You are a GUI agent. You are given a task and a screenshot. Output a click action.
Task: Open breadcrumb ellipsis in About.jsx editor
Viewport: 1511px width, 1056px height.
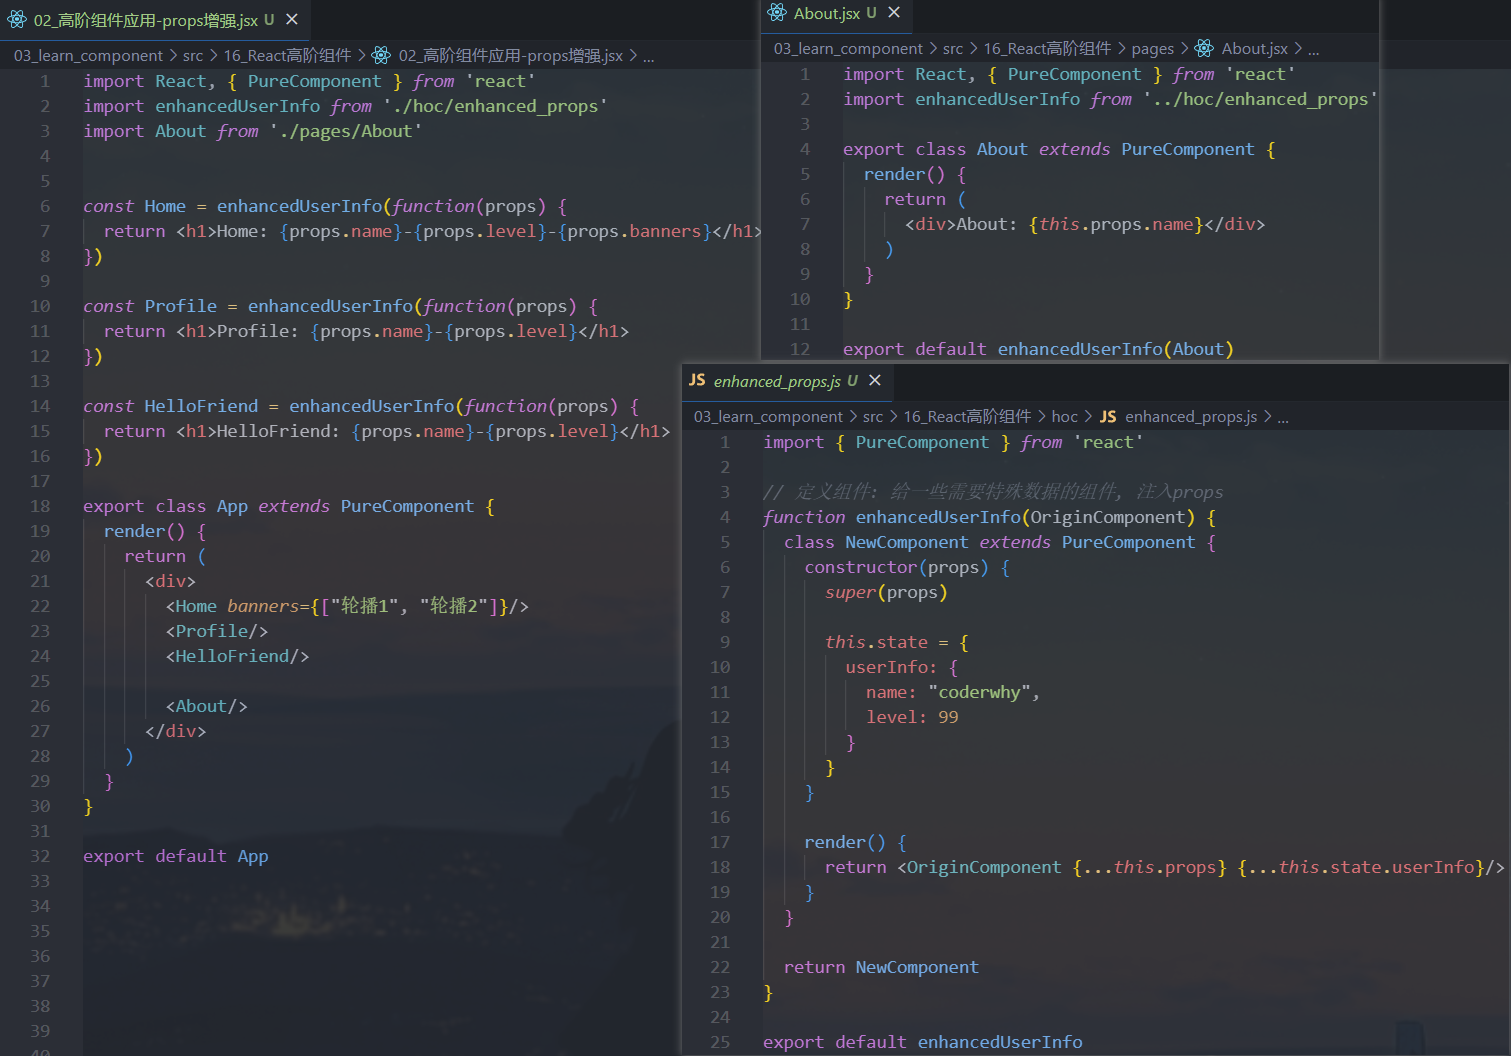pos(1313,49)
